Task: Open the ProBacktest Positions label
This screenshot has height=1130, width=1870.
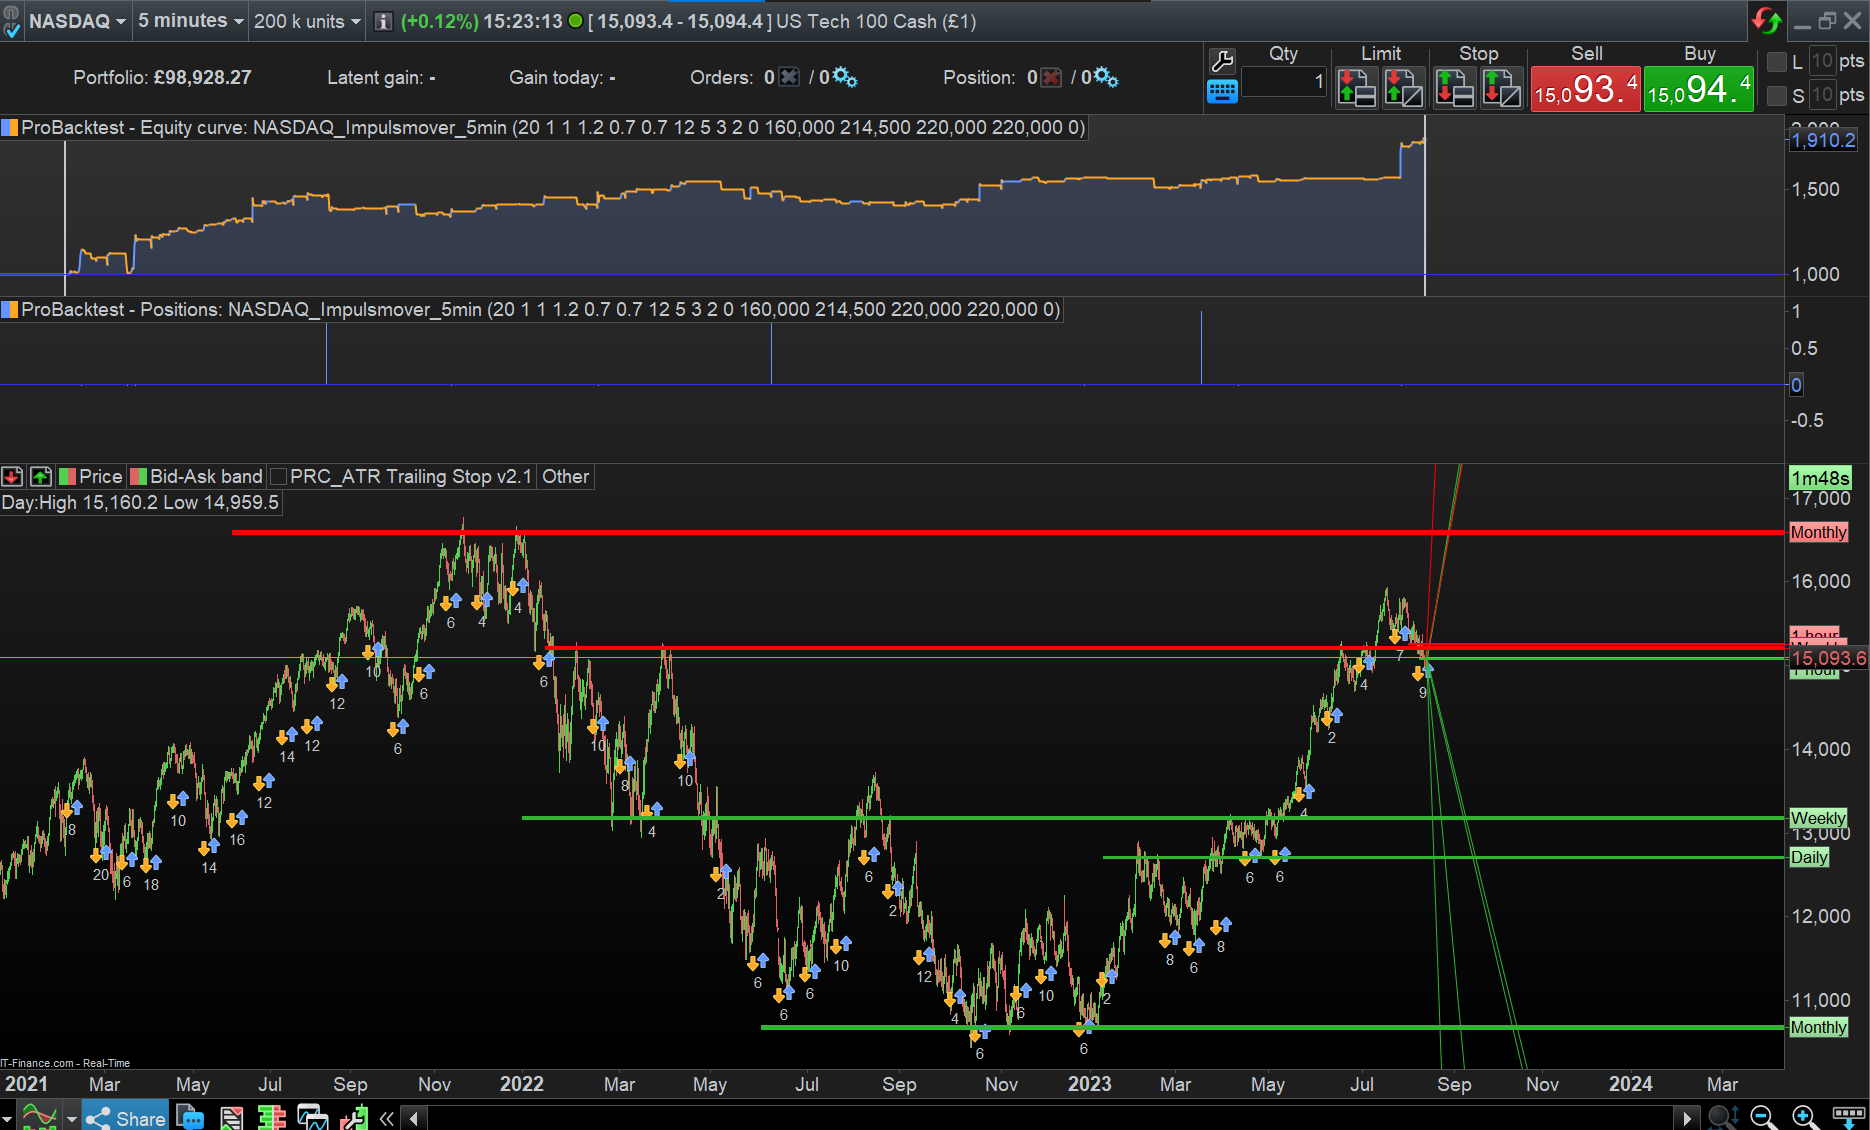Action: click(540, 310)
